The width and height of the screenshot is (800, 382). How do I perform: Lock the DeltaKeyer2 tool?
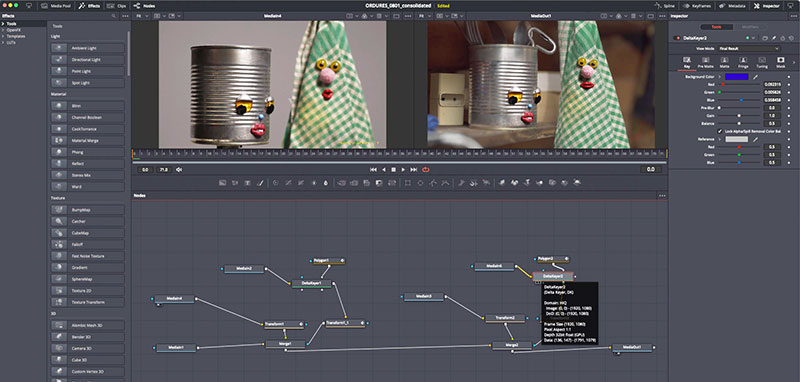(x=783, y=38)
